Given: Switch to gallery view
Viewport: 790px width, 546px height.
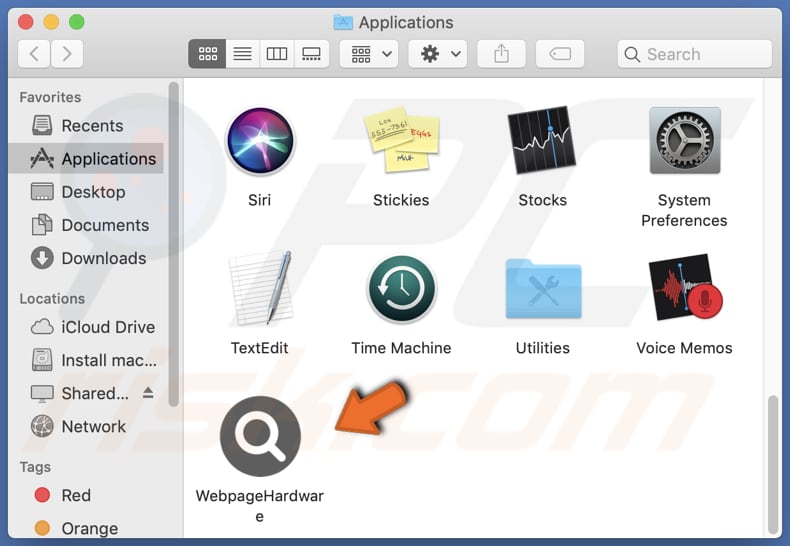Looking at the screenshot, I should click(311, 54).
